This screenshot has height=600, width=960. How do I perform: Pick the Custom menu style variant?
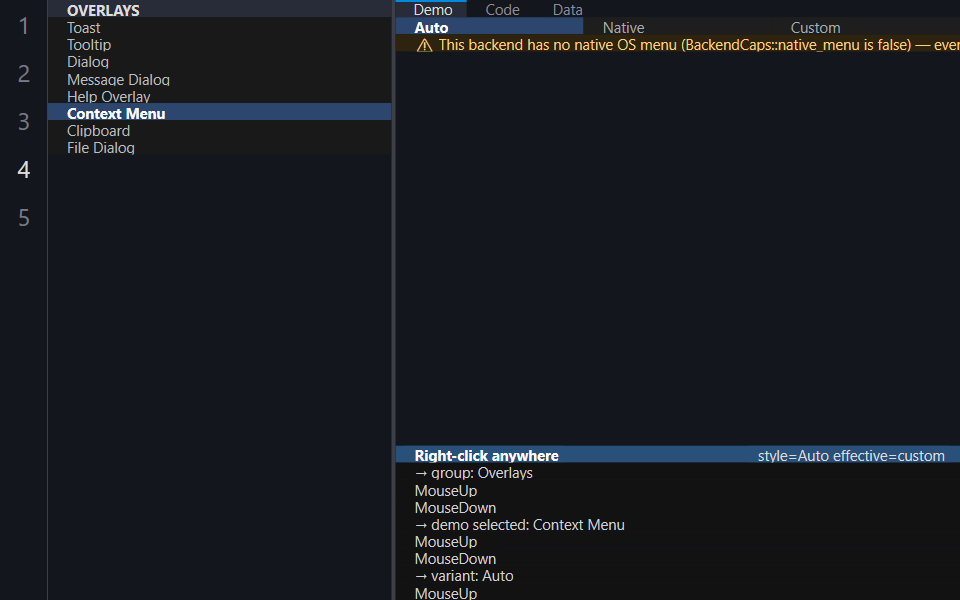tap(866, 28)
